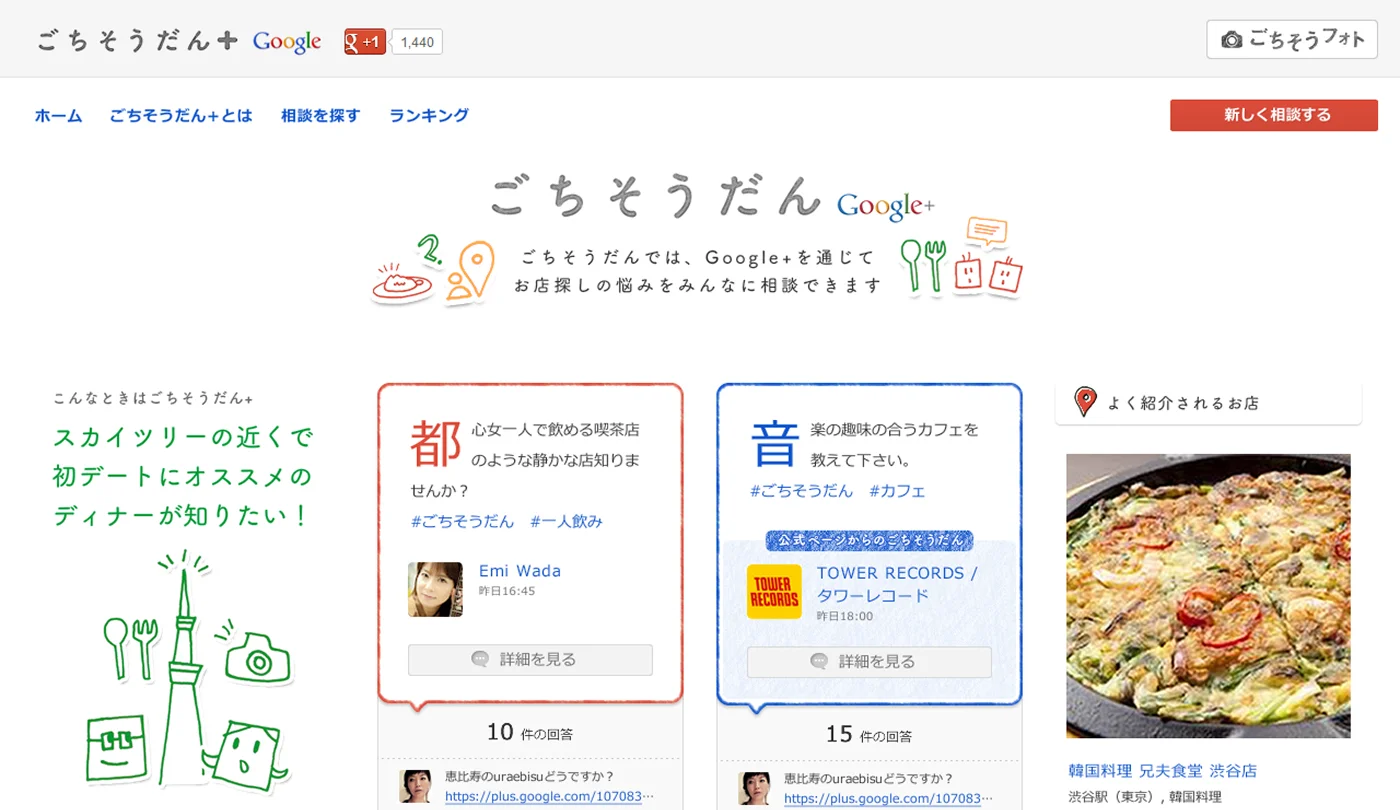Click reply avatar under 15 件の回答
The image size is (1400, 810).
pyautogui.click(x=754, y=788)
